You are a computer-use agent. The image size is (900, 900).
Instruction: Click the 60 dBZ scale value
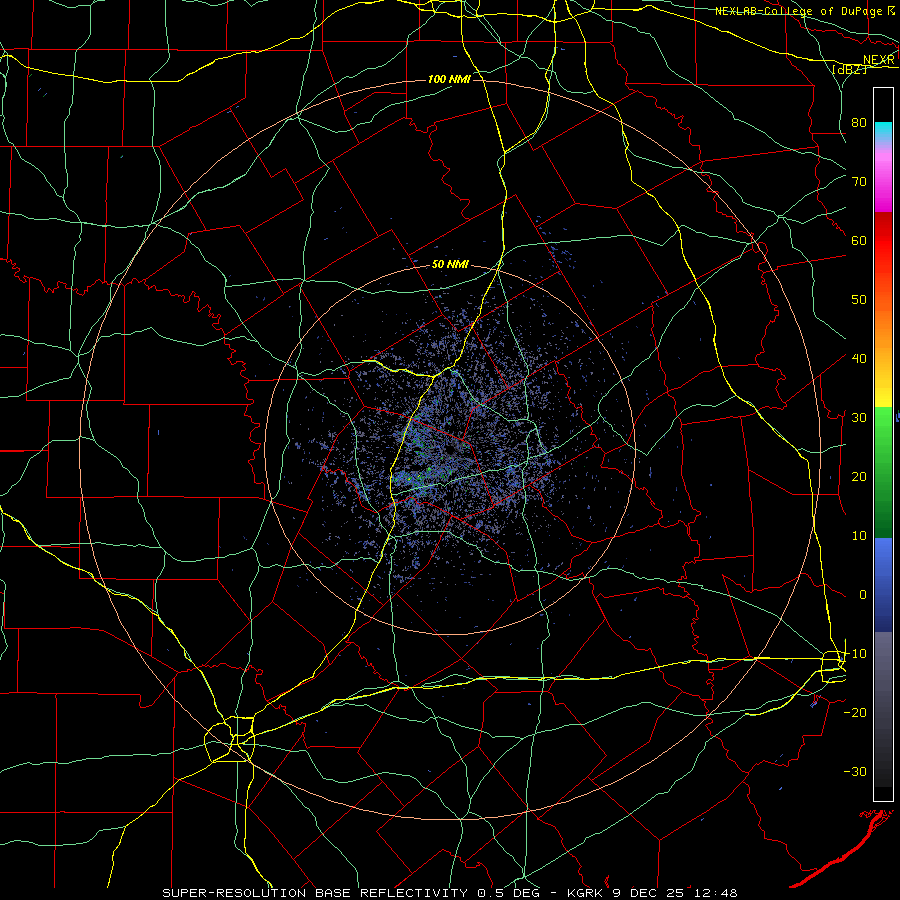click(859, 240)
